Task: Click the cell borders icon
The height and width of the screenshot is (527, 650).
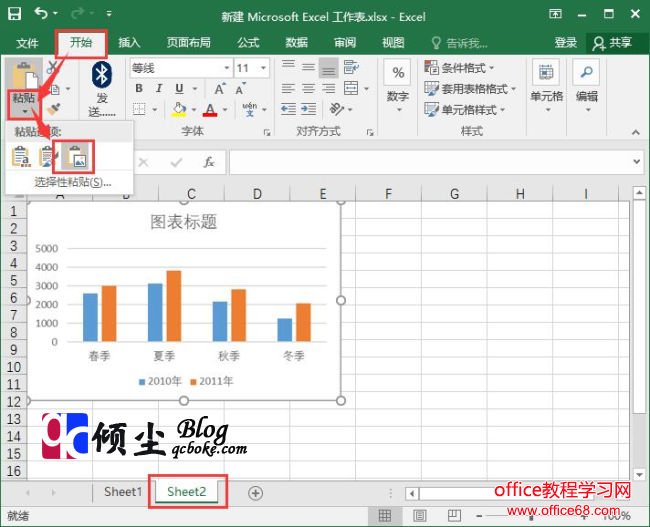Action: pos(140,109)
